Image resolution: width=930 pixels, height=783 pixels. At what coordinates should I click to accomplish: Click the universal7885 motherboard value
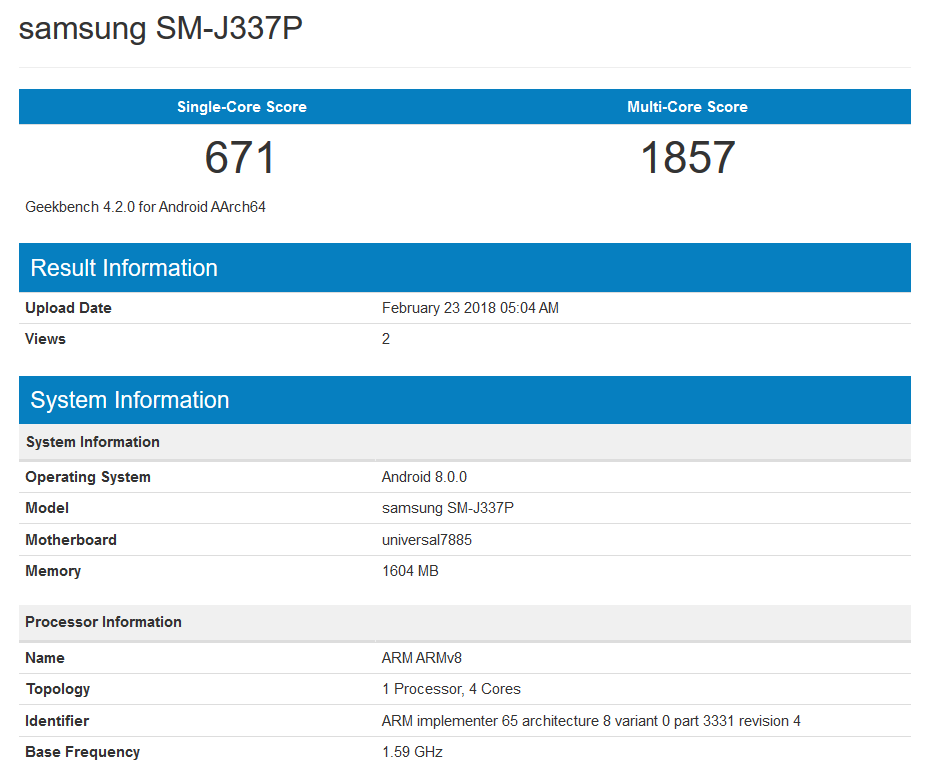click(427, 540)
